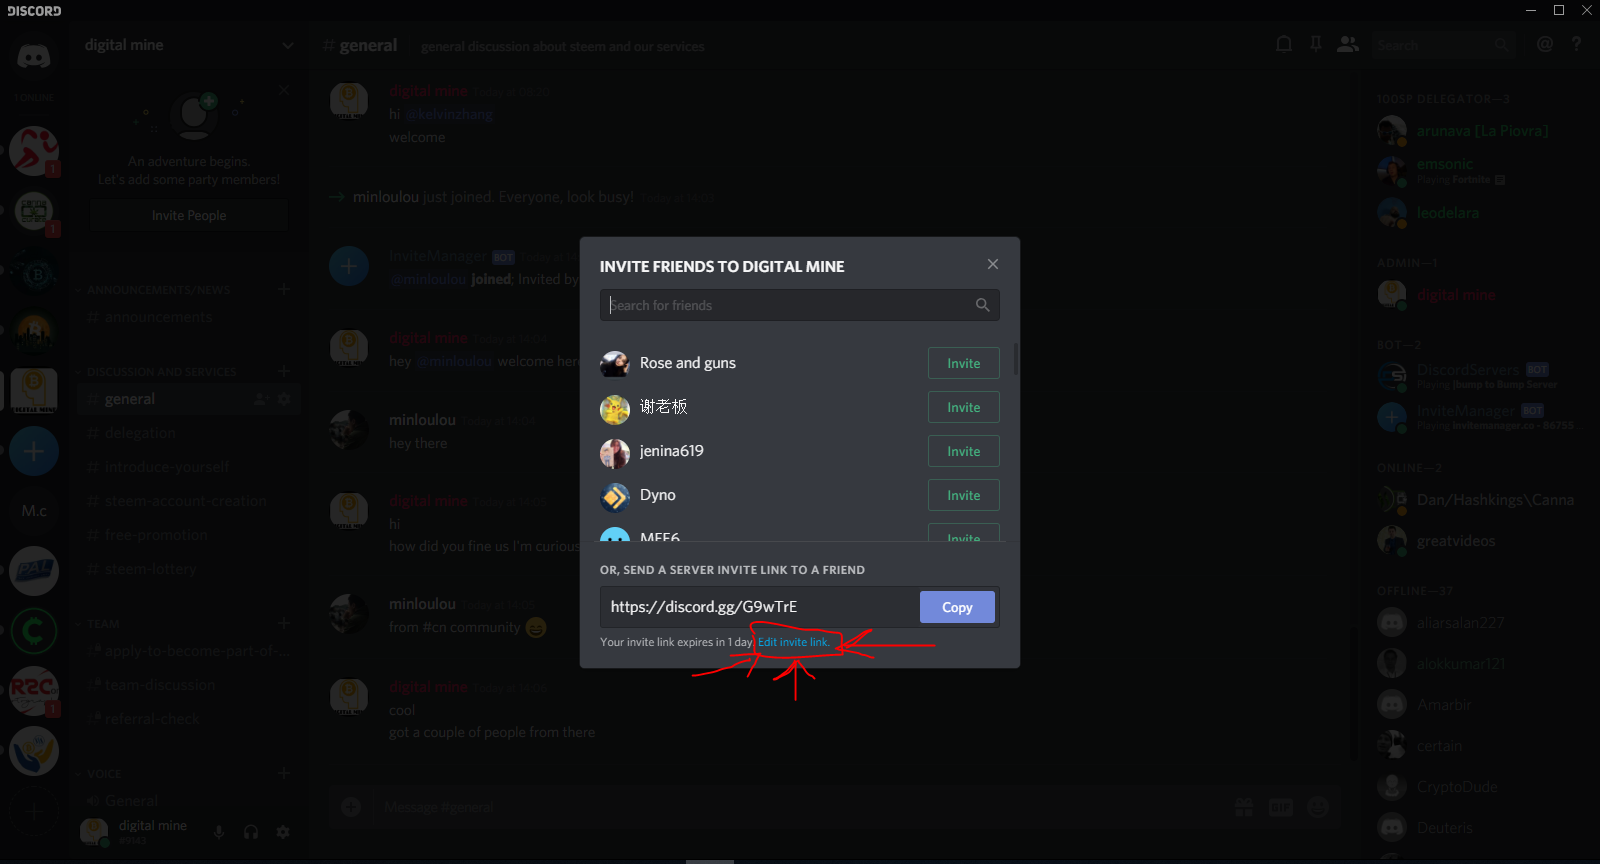
Task: Close the Invite Friends dialog
Action: click(x=993, y=264)
